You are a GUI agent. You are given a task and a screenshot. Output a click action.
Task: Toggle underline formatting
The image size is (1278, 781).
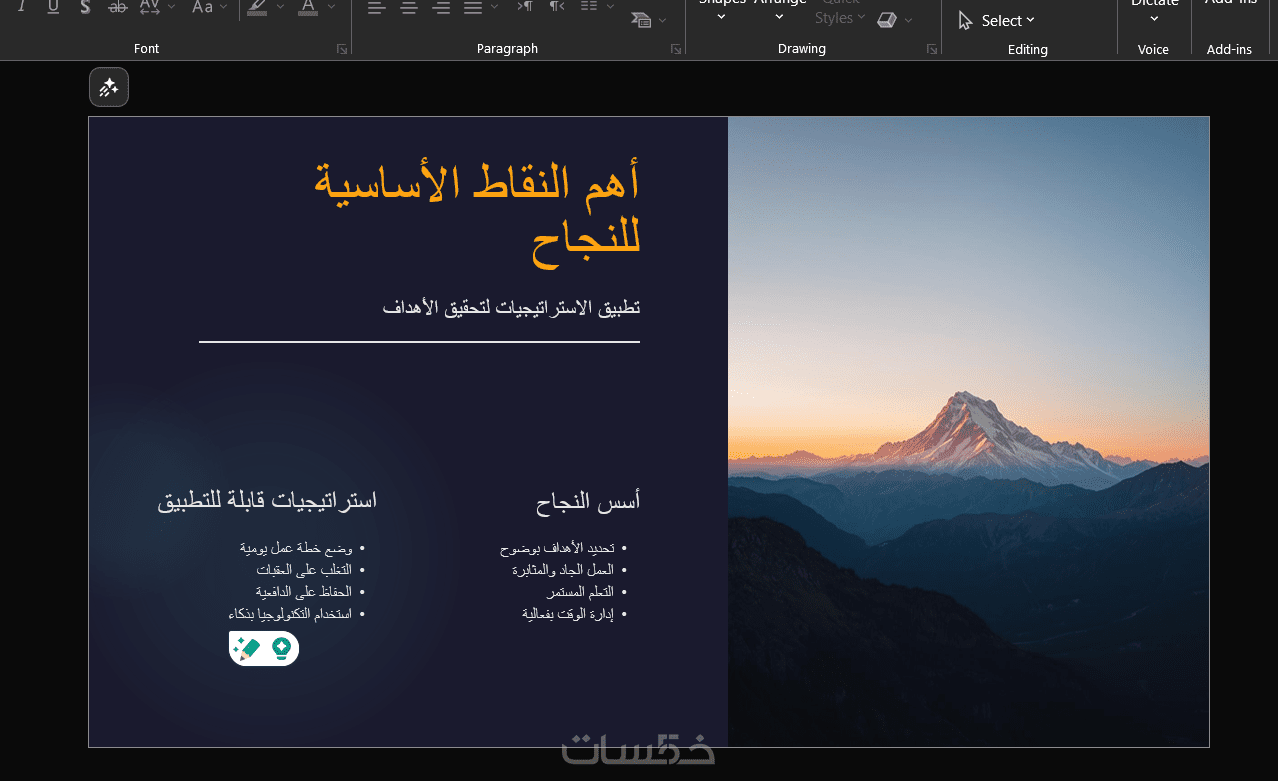coord(53,6)
